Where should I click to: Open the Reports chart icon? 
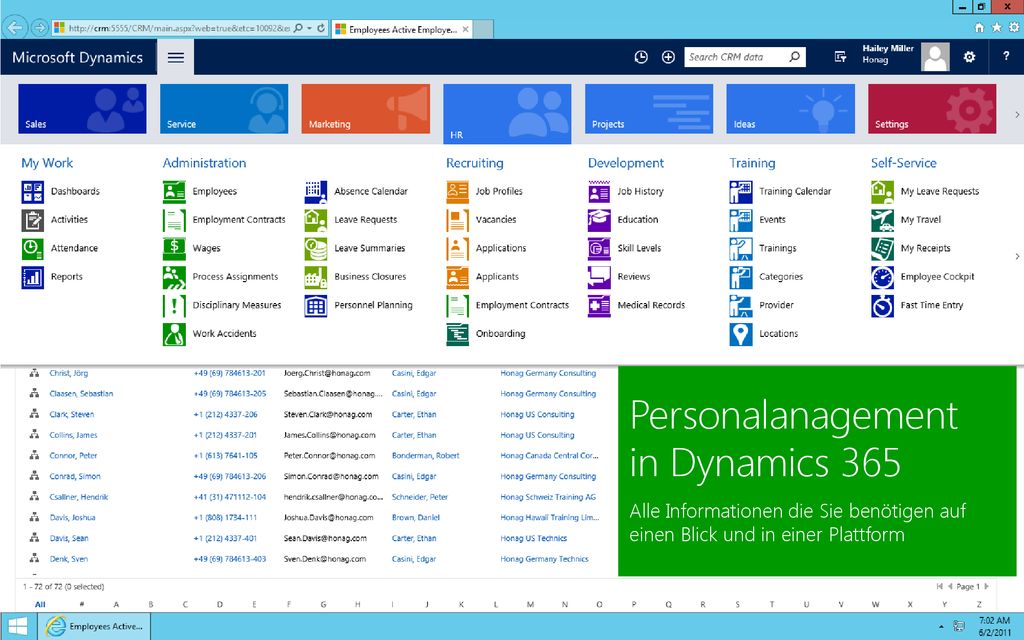33,277
